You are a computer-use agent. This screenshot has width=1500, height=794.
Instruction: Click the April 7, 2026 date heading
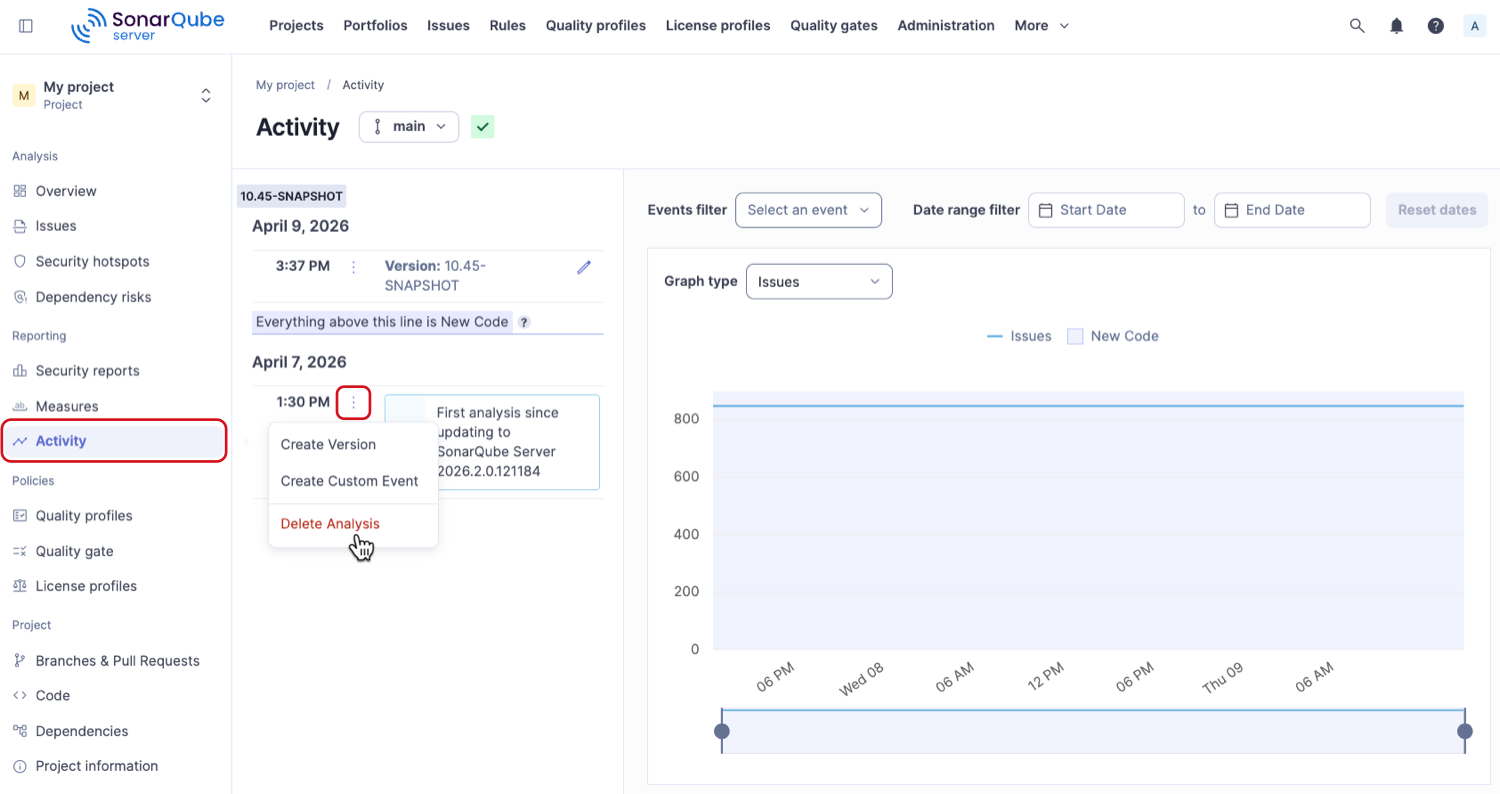pyautogui.click(x=300, y=362)
